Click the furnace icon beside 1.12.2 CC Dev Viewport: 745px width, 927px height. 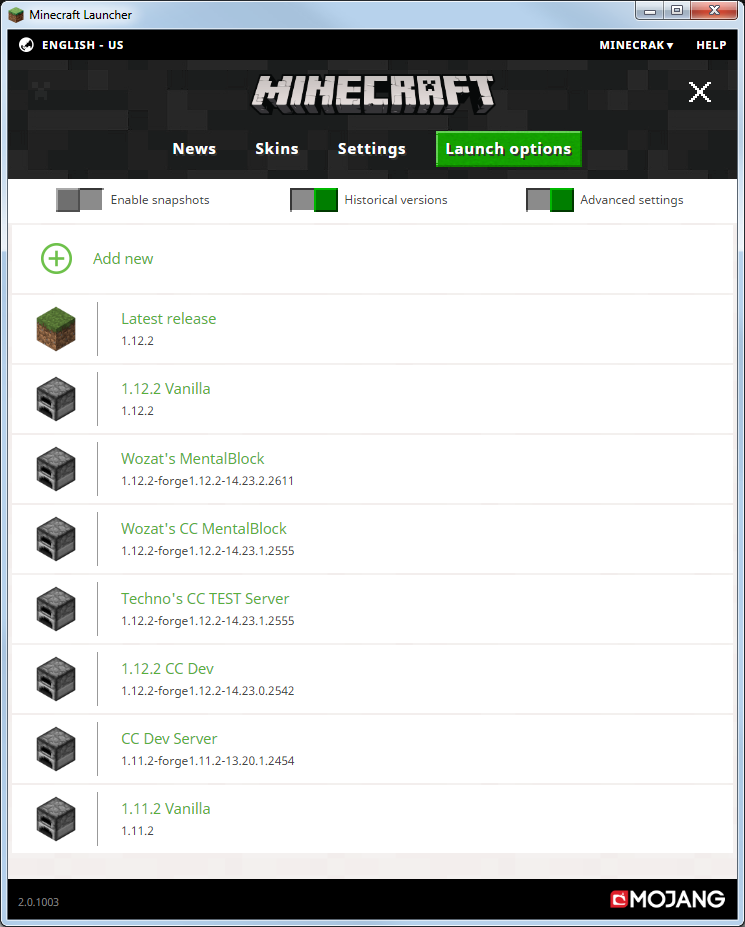click(x=56, y=679)
